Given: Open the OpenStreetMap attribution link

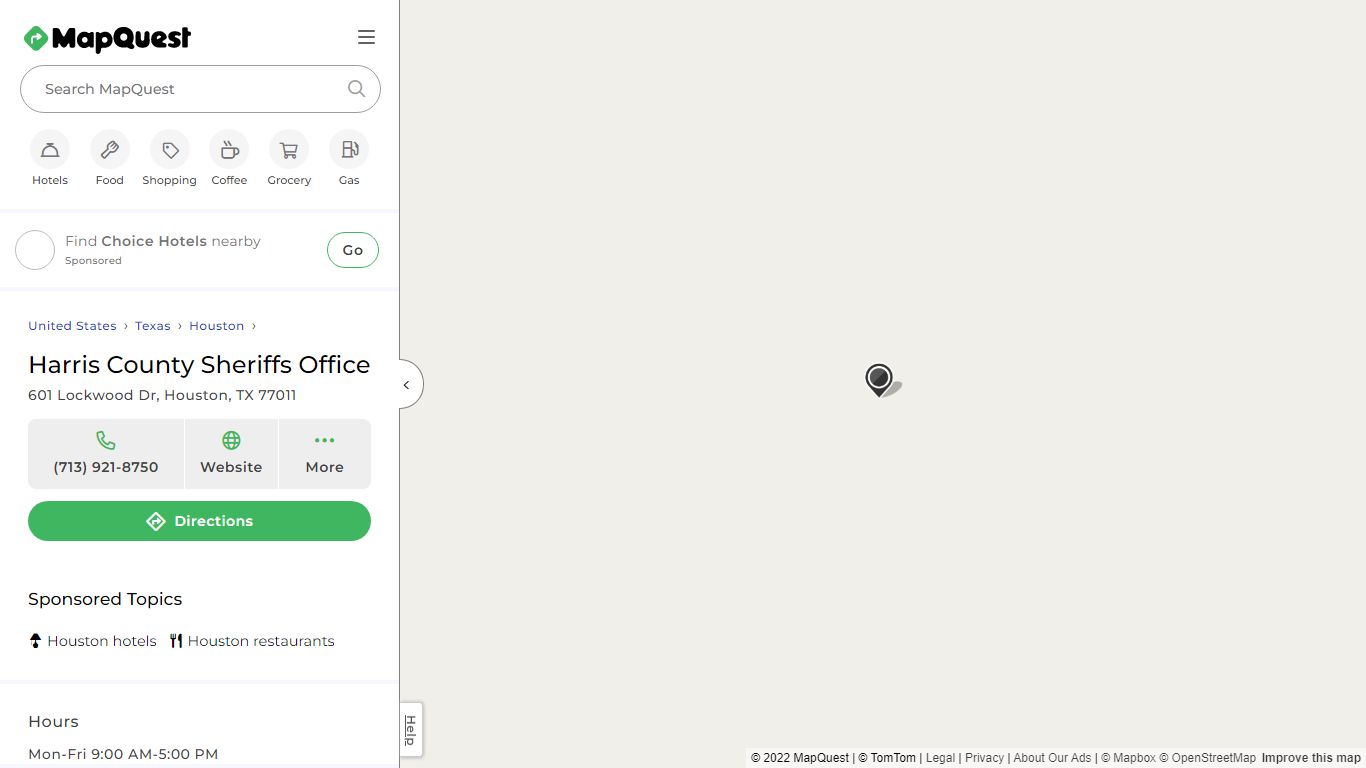Looking at the screenshot, I should pos(1207,758).
